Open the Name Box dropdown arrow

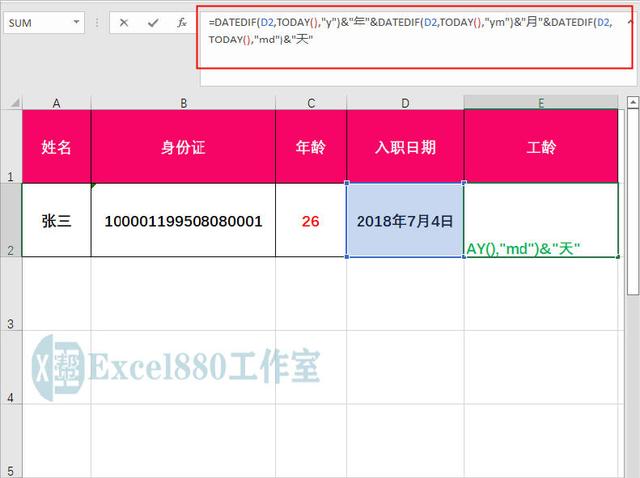click(x=76, y=22)
